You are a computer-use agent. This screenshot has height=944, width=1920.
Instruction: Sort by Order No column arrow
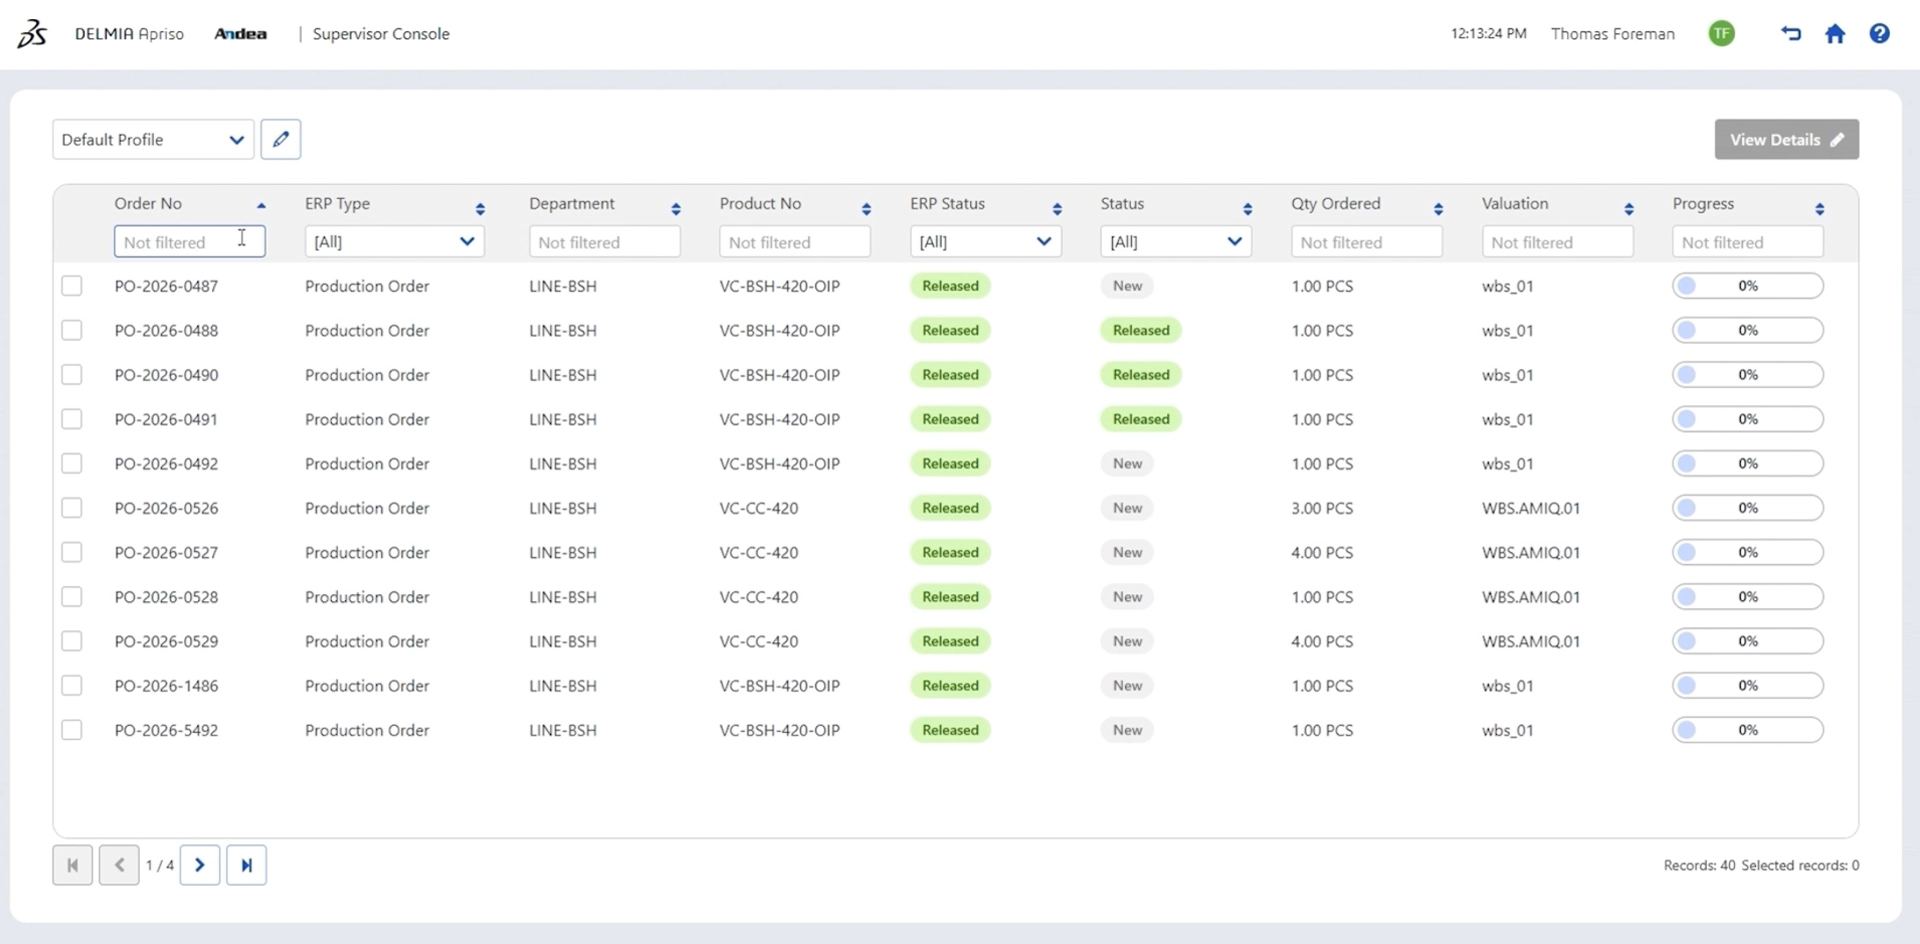(261, 205)
